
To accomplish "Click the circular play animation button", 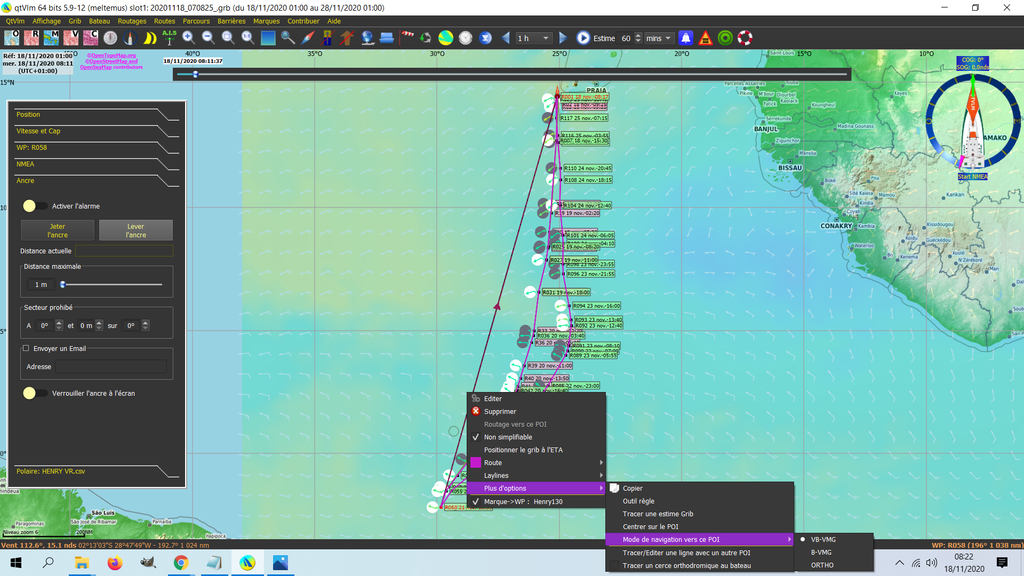I will tap(583, 38).
